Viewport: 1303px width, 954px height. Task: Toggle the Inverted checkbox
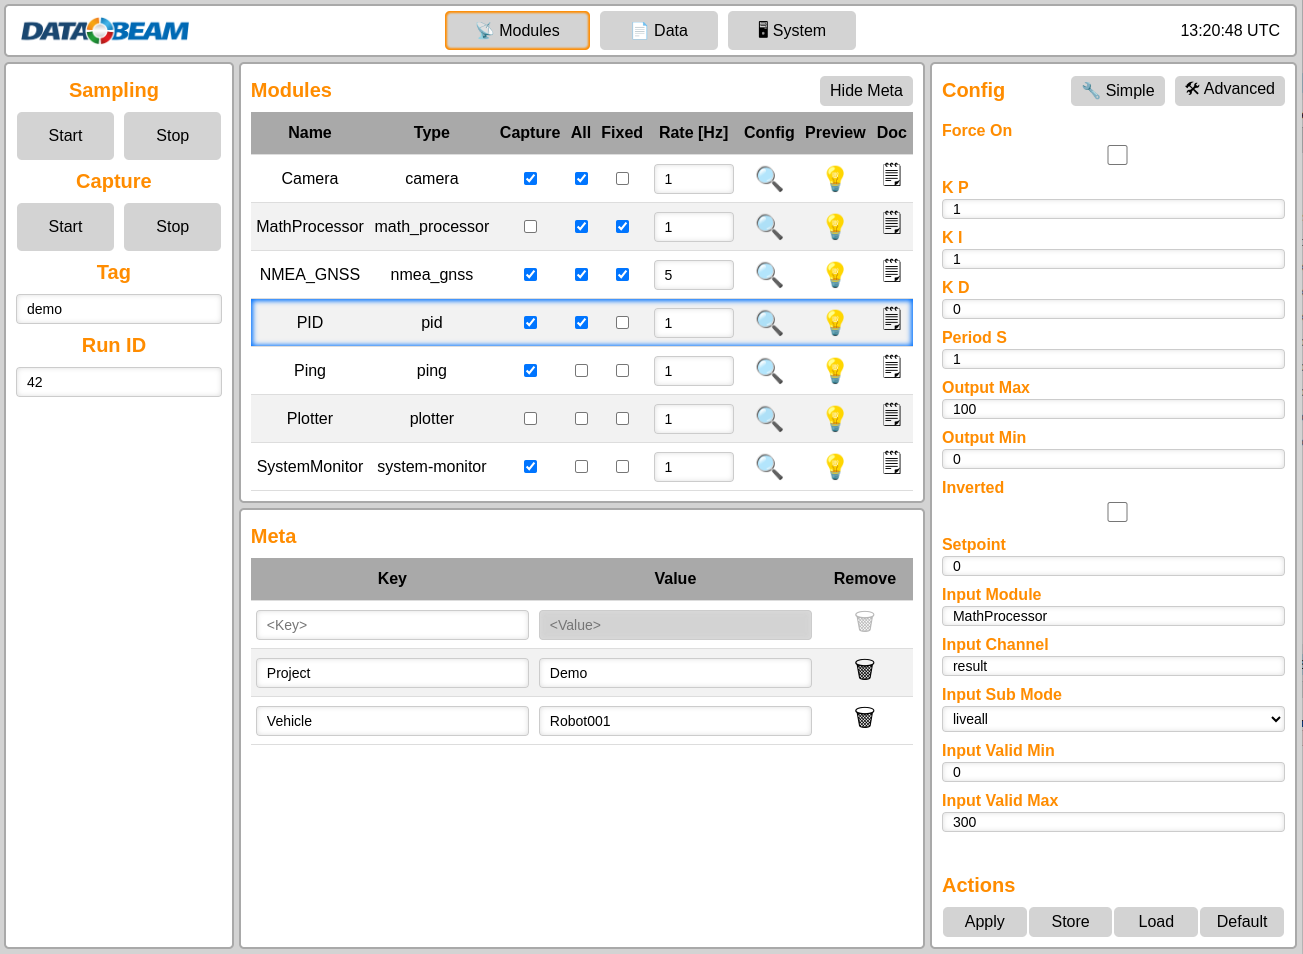point(1117,512)
